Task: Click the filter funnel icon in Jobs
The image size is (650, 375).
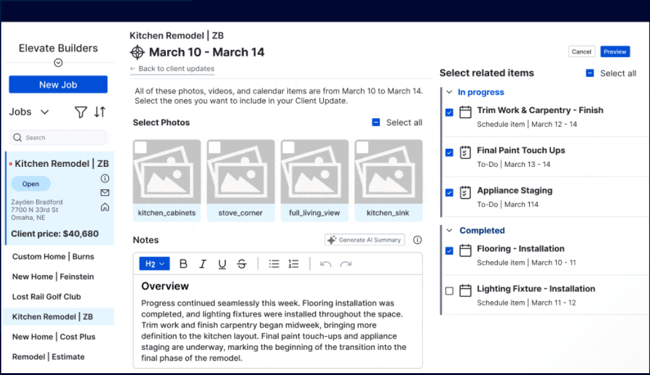Action: (x=81, y=112)
